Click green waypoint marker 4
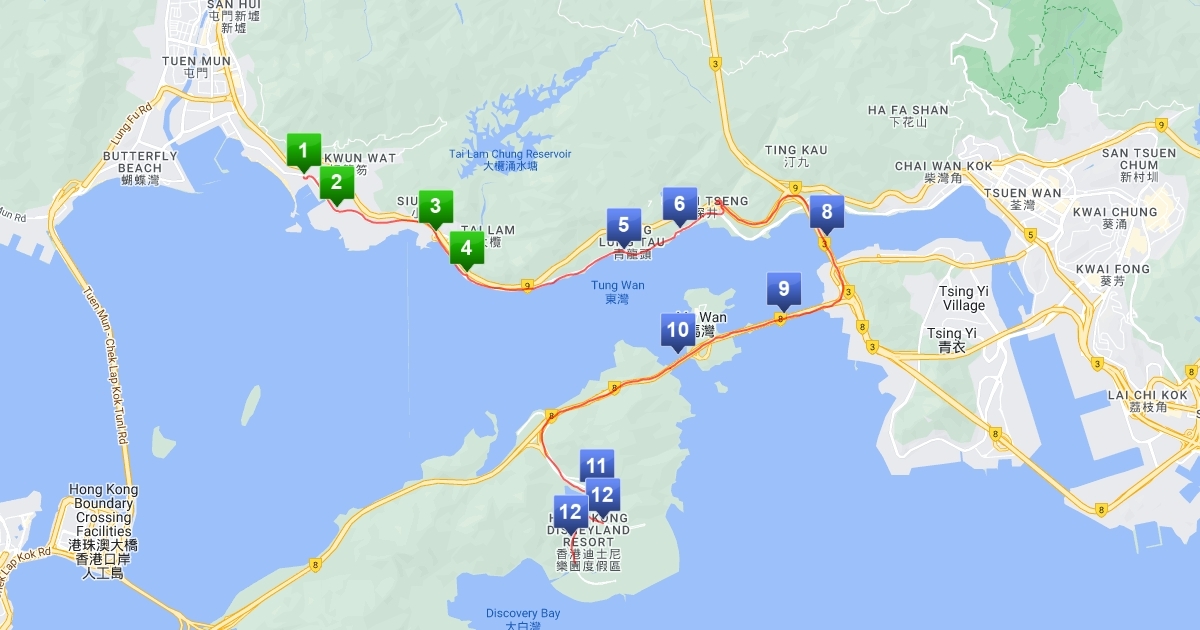1200x630 pixels. [x=466, y=249]
